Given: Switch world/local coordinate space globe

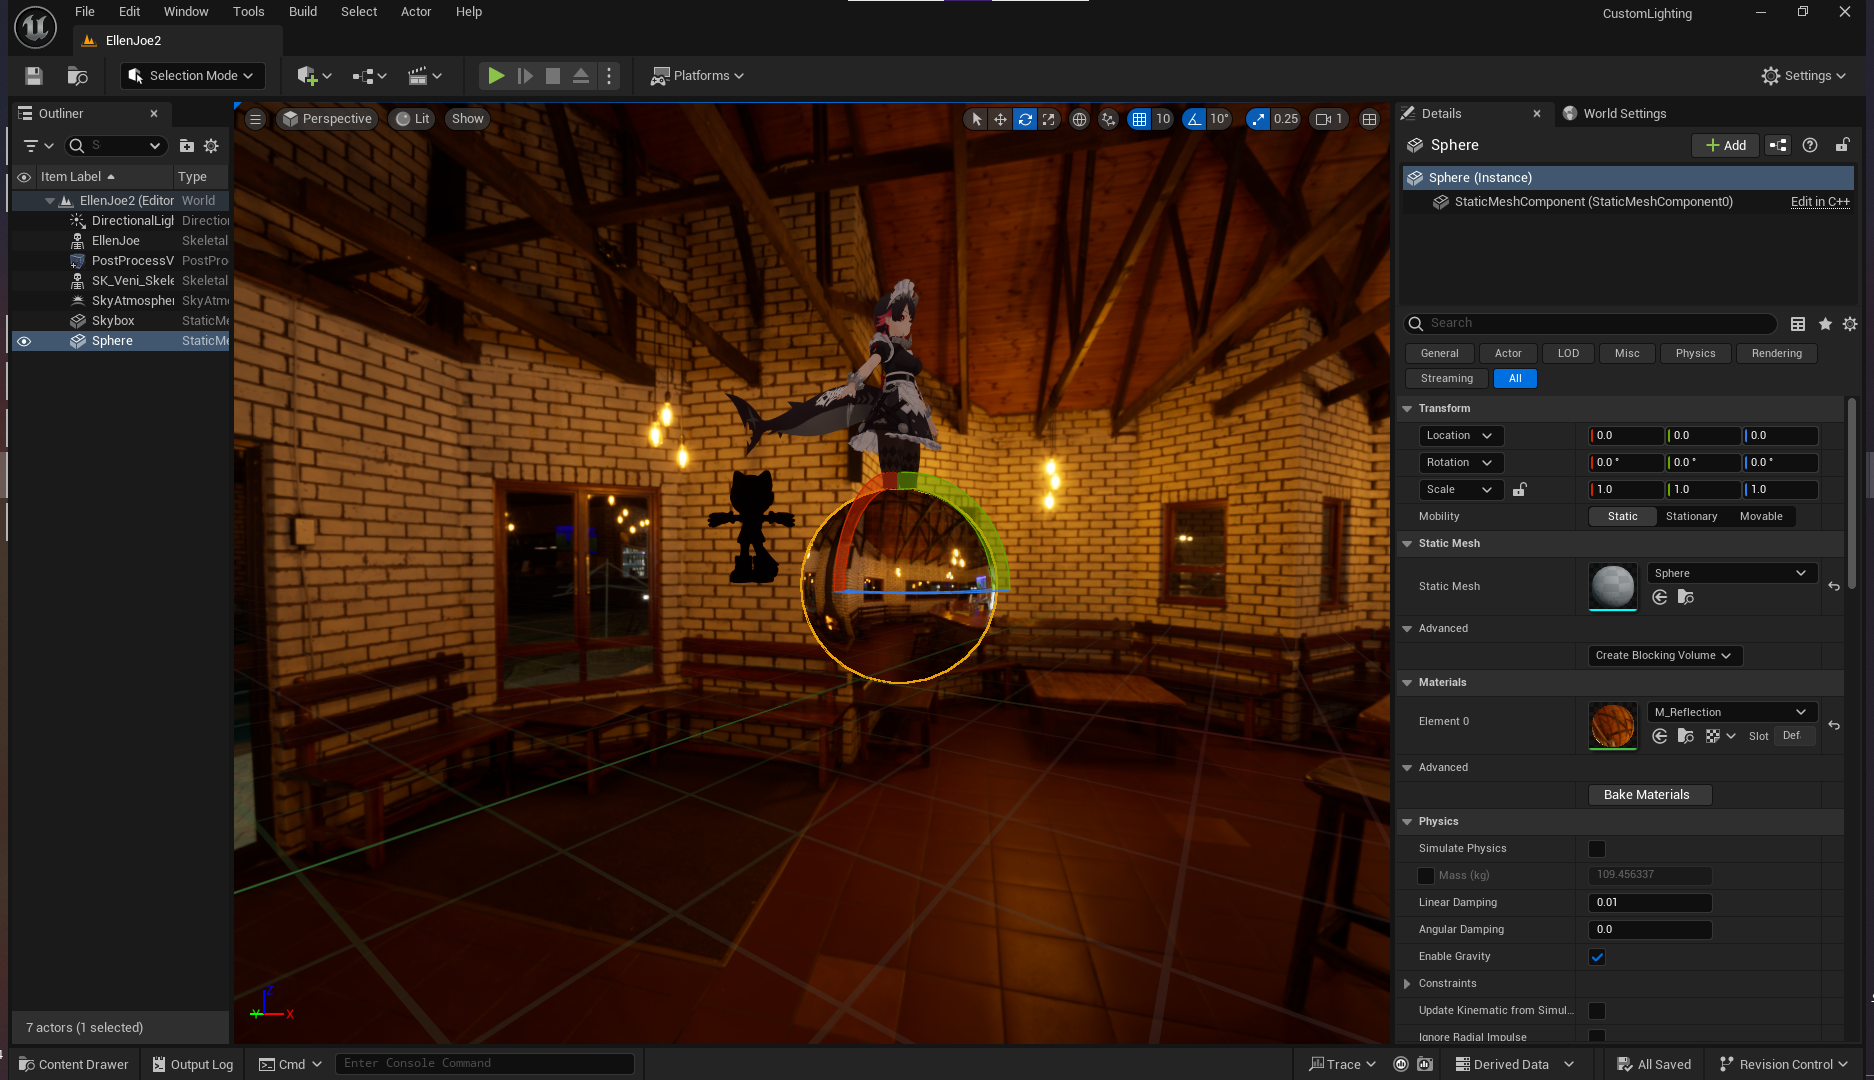Looking at the screenshot, I should tap(1079, 119).
